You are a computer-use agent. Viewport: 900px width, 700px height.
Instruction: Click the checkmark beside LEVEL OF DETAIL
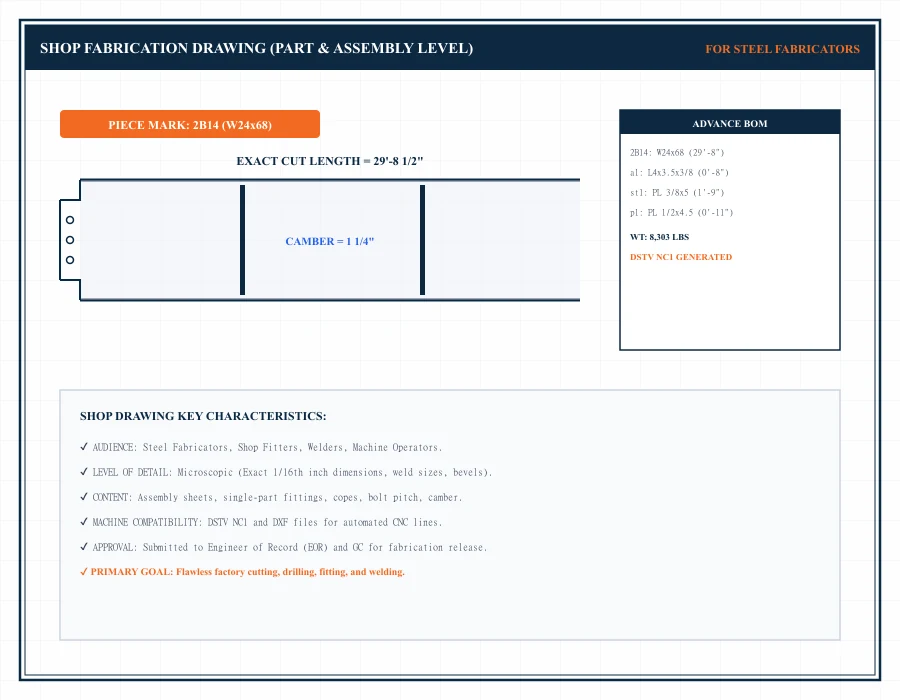84,472
